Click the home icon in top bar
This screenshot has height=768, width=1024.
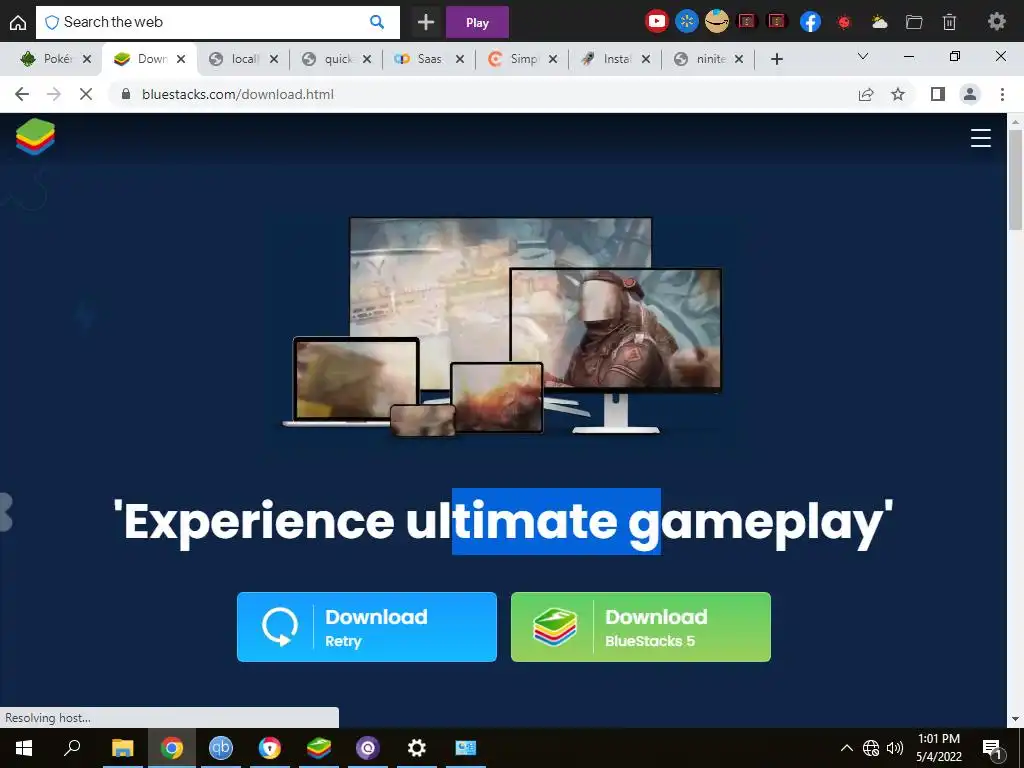coord(18,22)
